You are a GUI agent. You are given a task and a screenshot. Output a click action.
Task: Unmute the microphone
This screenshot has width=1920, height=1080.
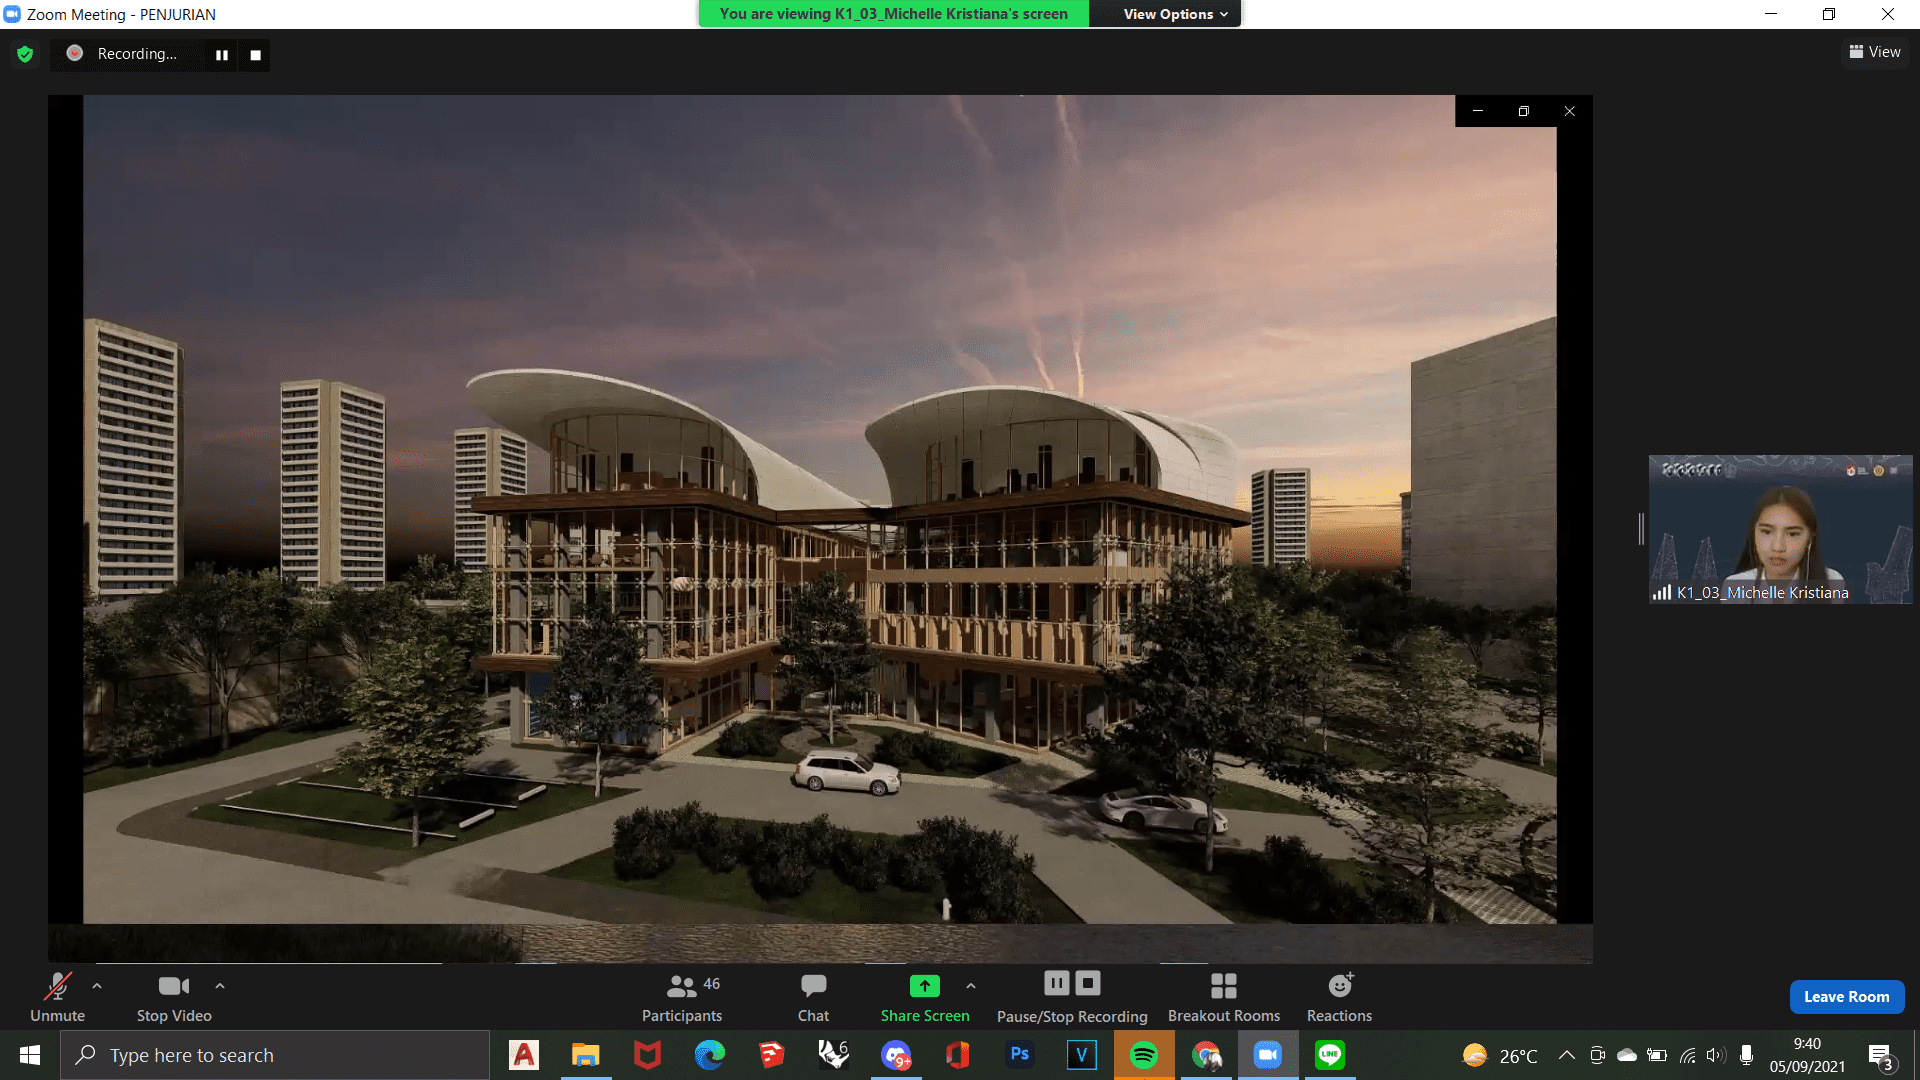[x=57, y=997]
